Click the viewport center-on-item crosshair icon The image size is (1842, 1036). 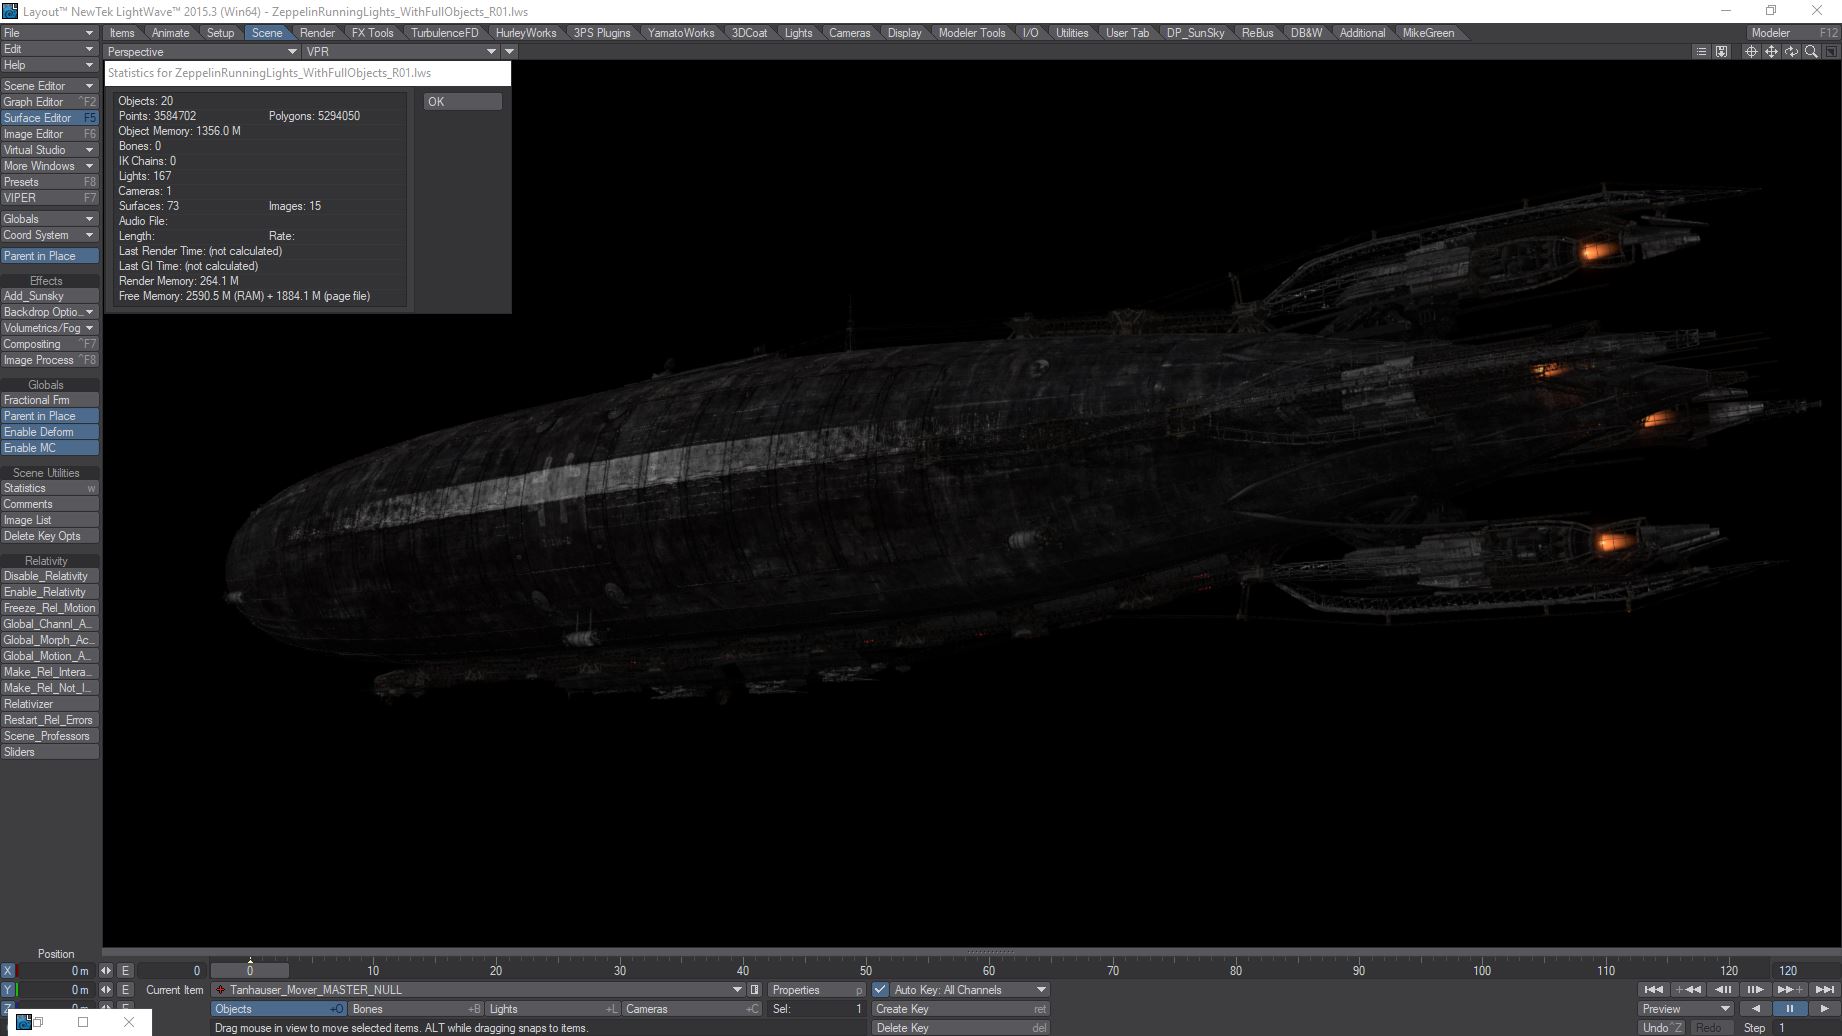click(x=1751, y=52)
